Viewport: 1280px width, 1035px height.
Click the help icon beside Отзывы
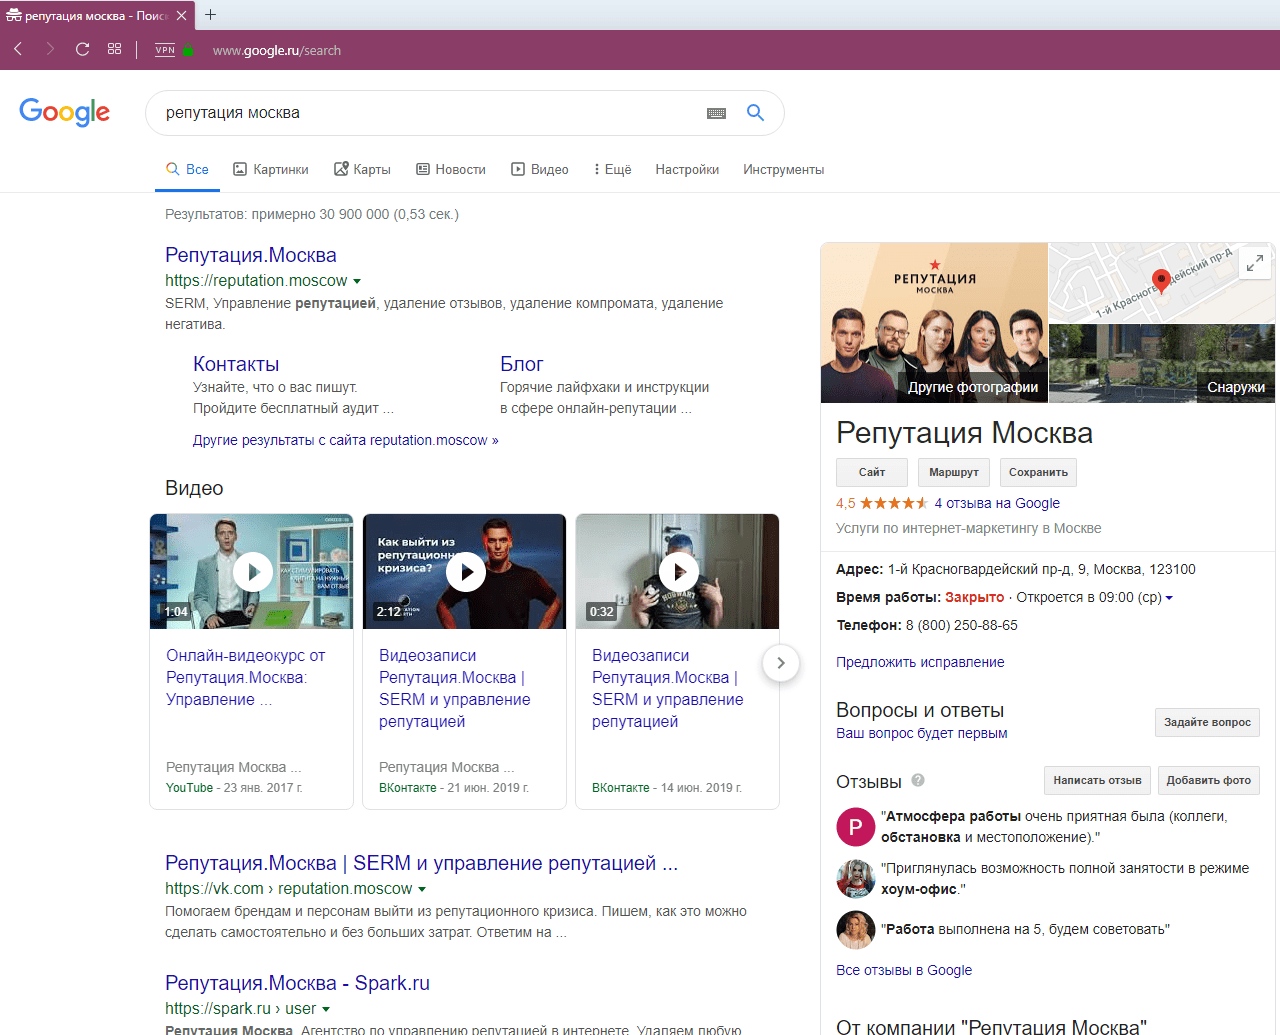(918, 780)
